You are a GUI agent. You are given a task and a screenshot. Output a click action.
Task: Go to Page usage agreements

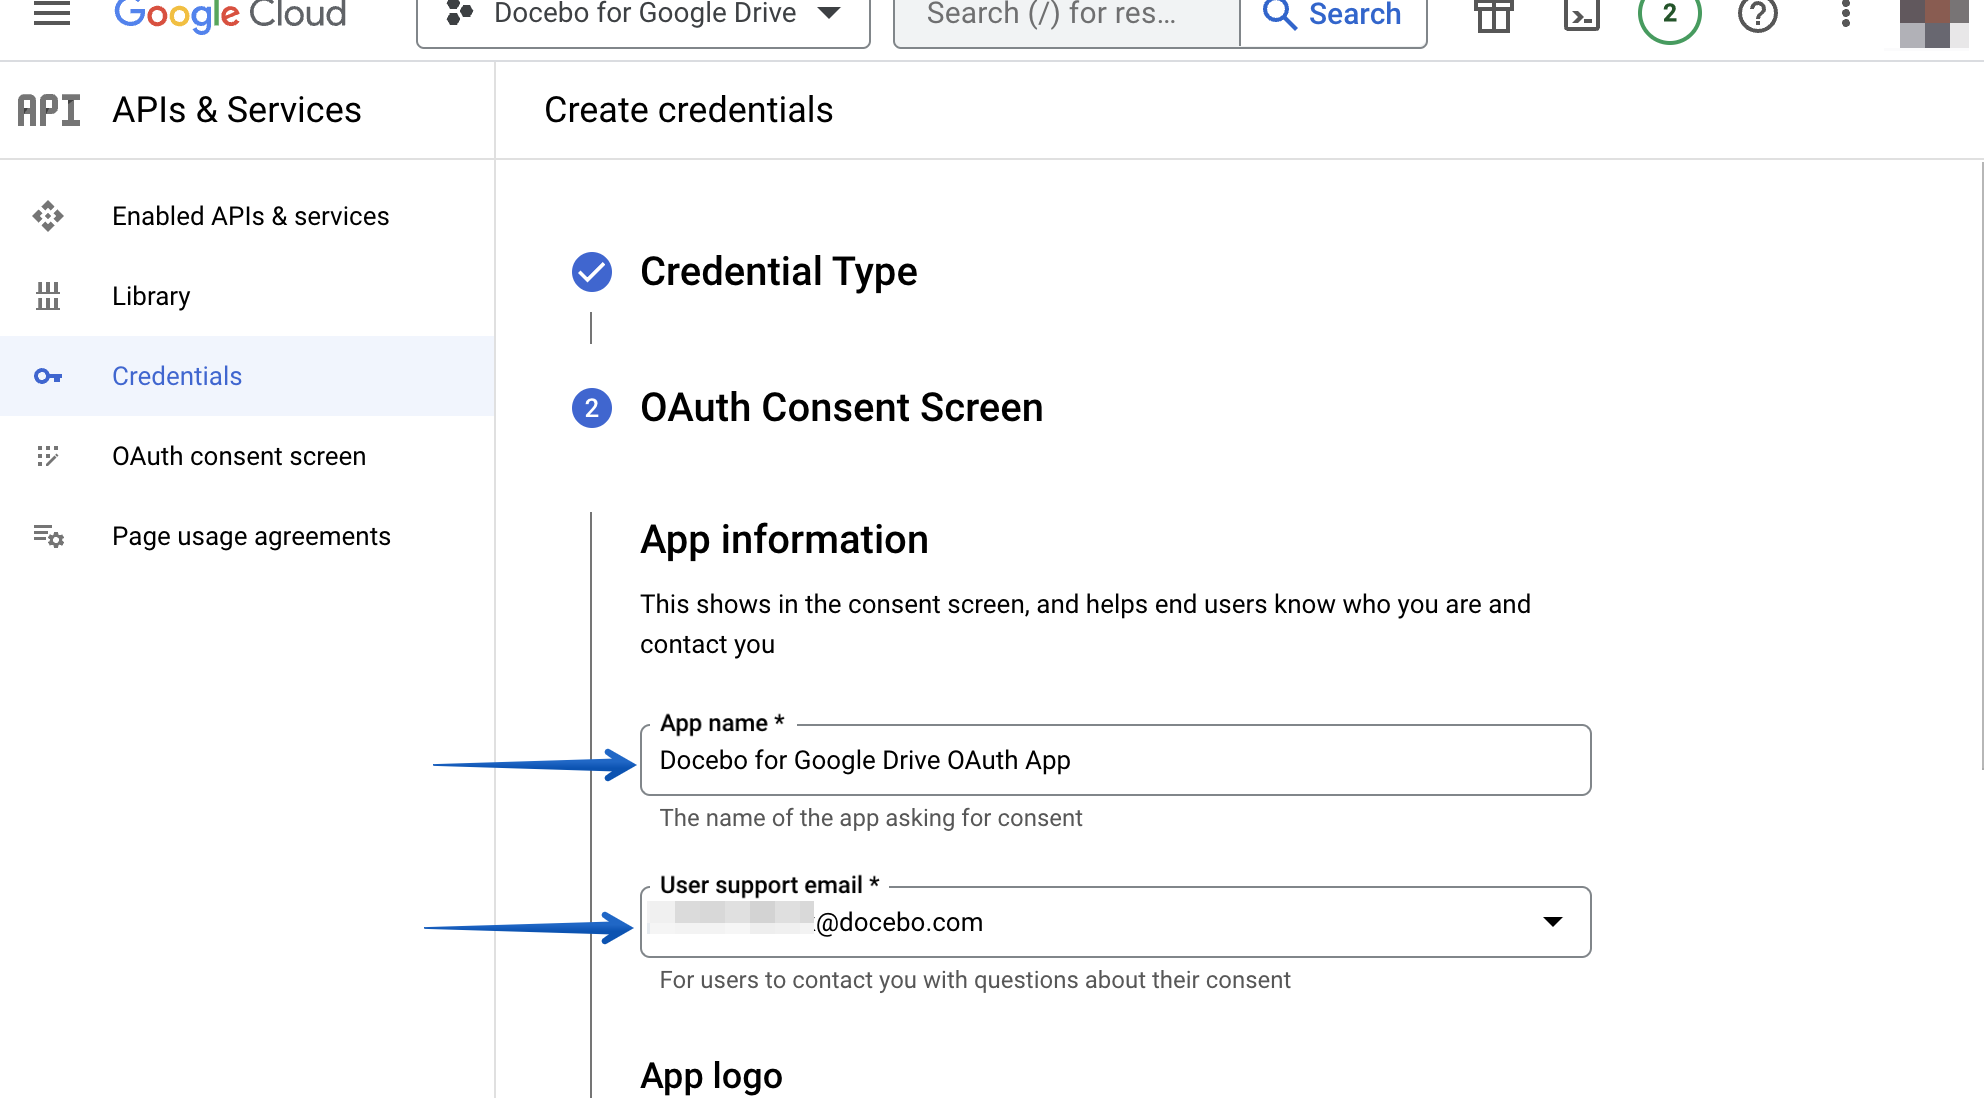[x=251, y=536]
